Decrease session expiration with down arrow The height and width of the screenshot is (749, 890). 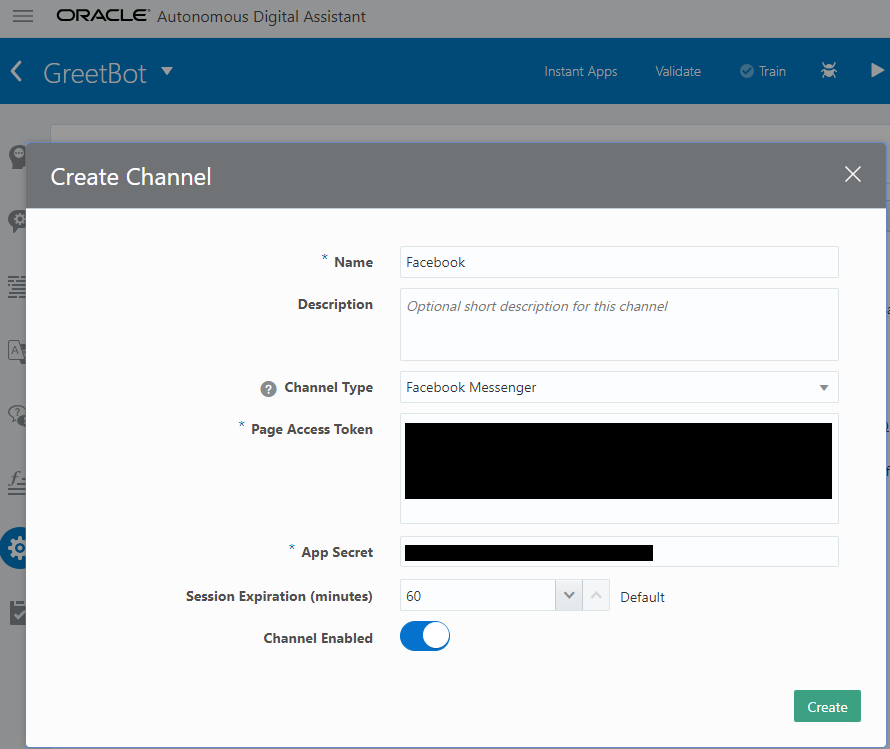click(x=569, y=595)
